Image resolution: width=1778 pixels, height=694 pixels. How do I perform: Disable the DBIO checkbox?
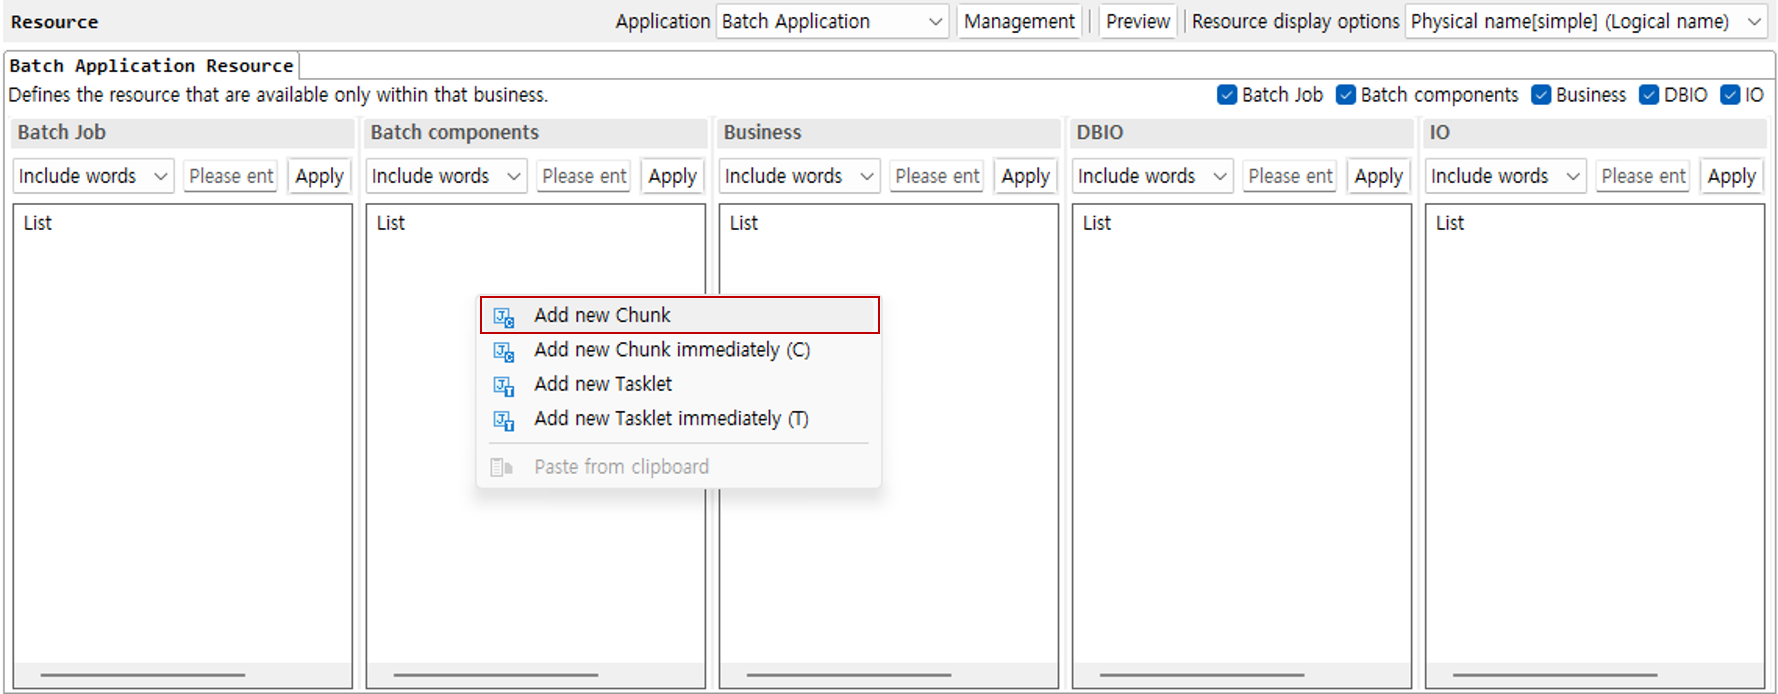pyautogui.click(x=1649, y=95)
